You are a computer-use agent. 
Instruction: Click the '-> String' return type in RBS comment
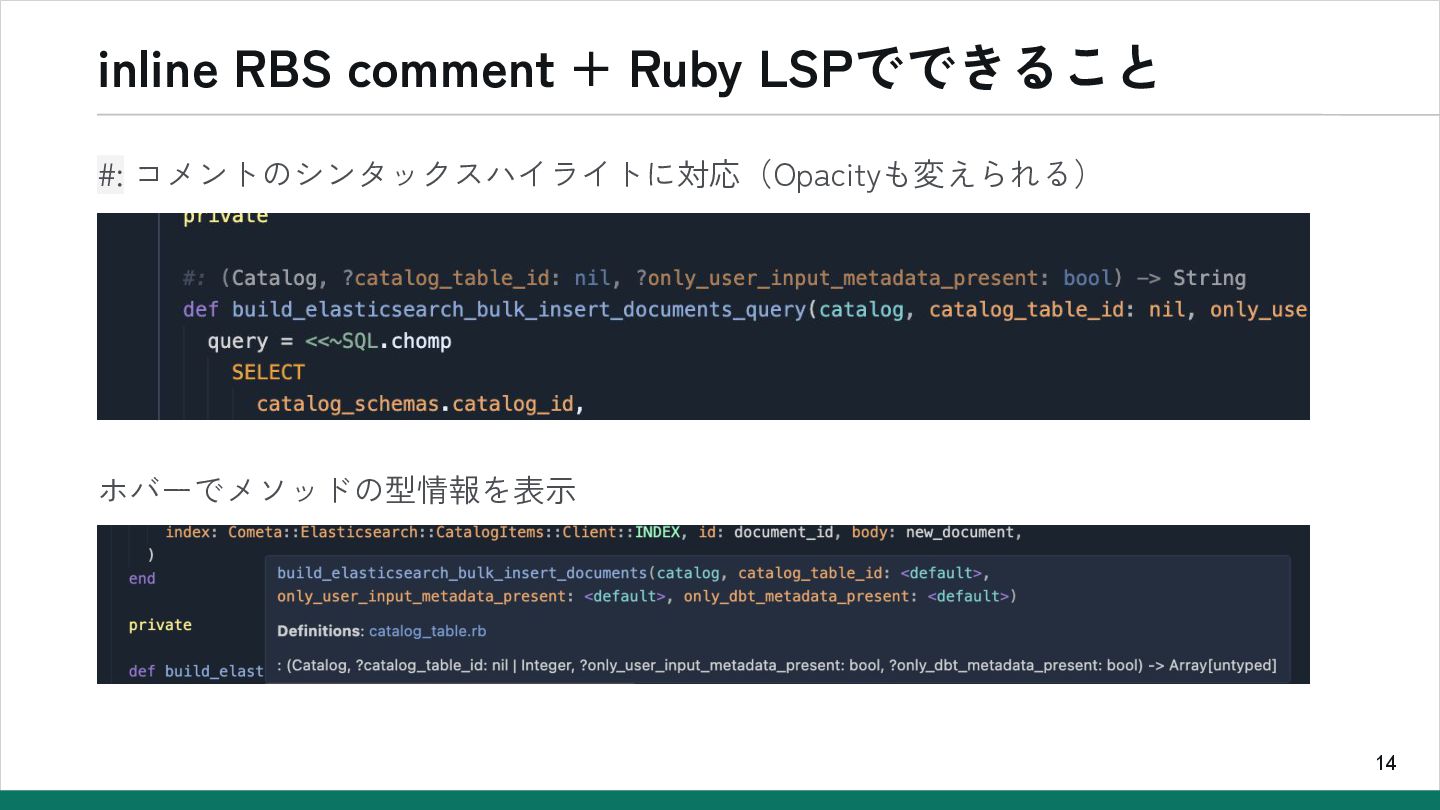(1192, 278)
